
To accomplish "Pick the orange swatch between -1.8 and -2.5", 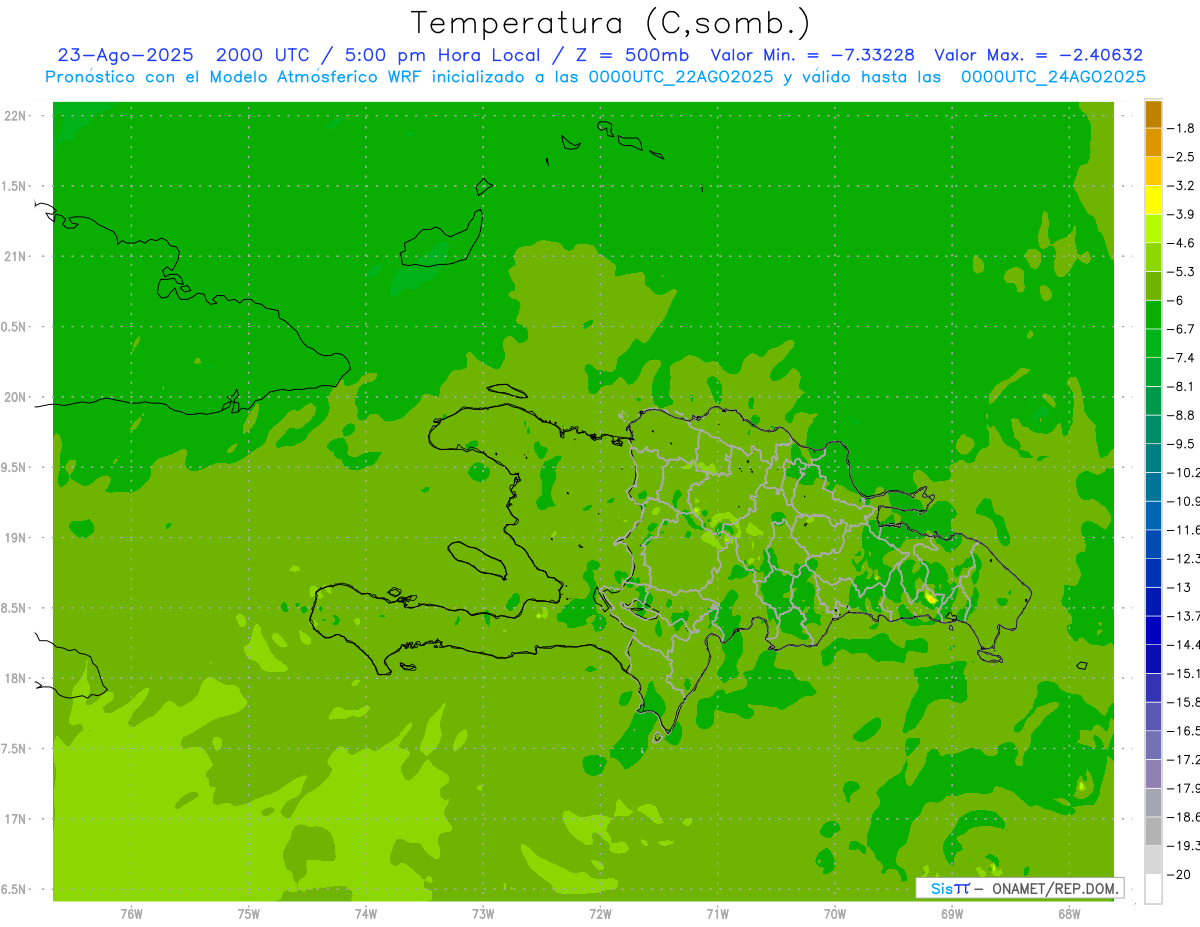I will pos(1153,143).
